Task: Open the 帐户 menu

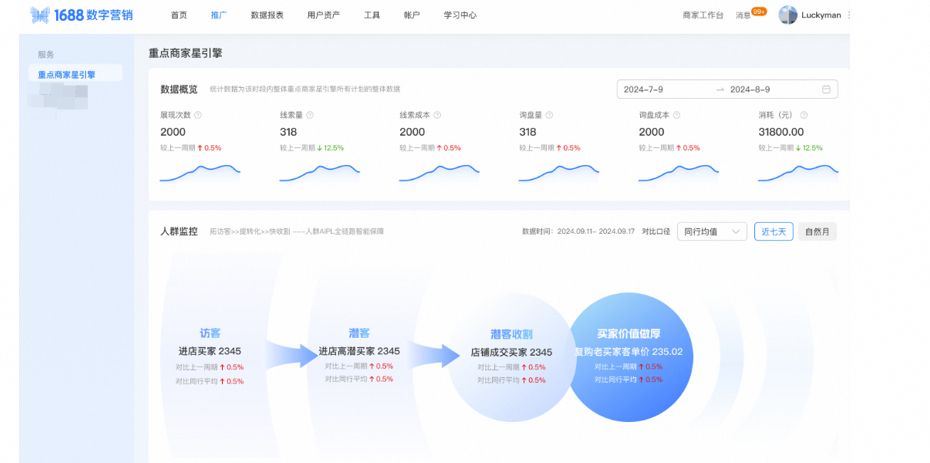Action: point(412,15)
